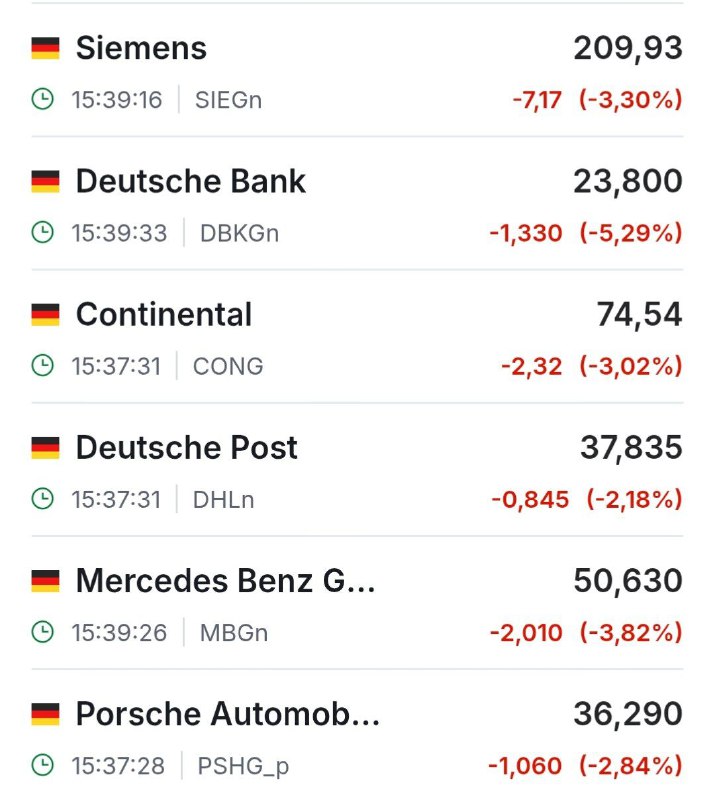Open the Deutsche Post listing

coord(357,469)
